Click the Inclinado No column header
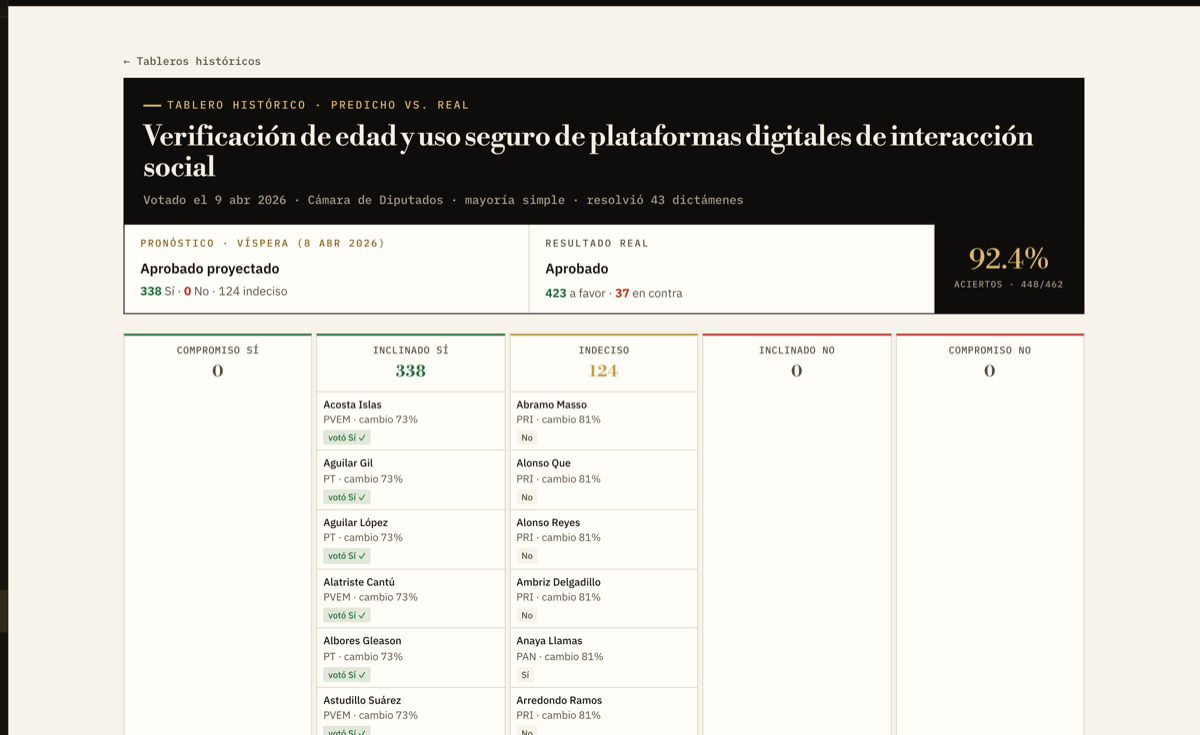Image resolution: width=1200 pixels, height=735 pixels. click(x=796, y=362)
